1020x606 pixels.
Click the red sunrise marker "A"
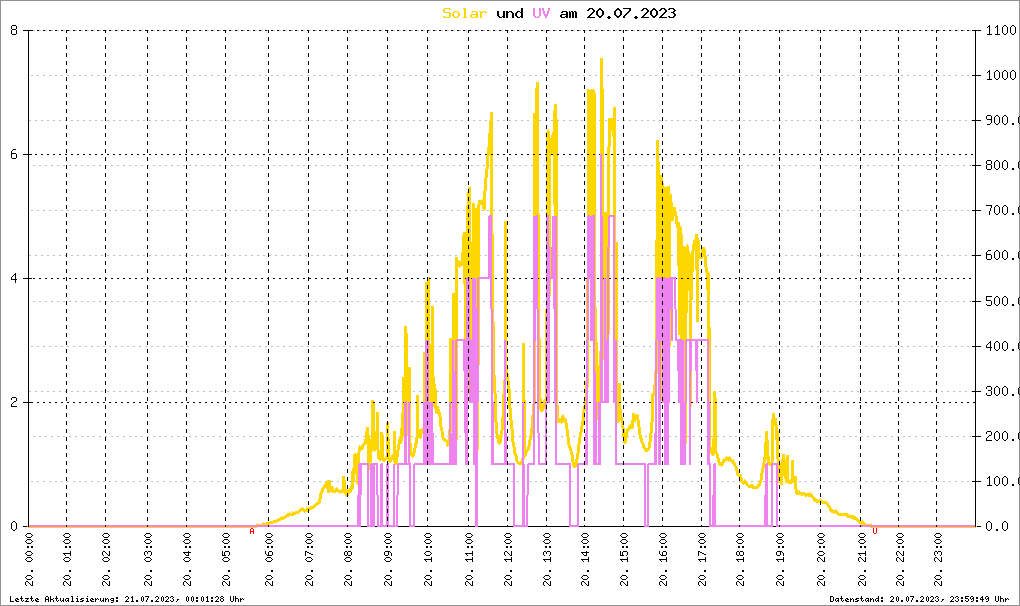(252, 531)
